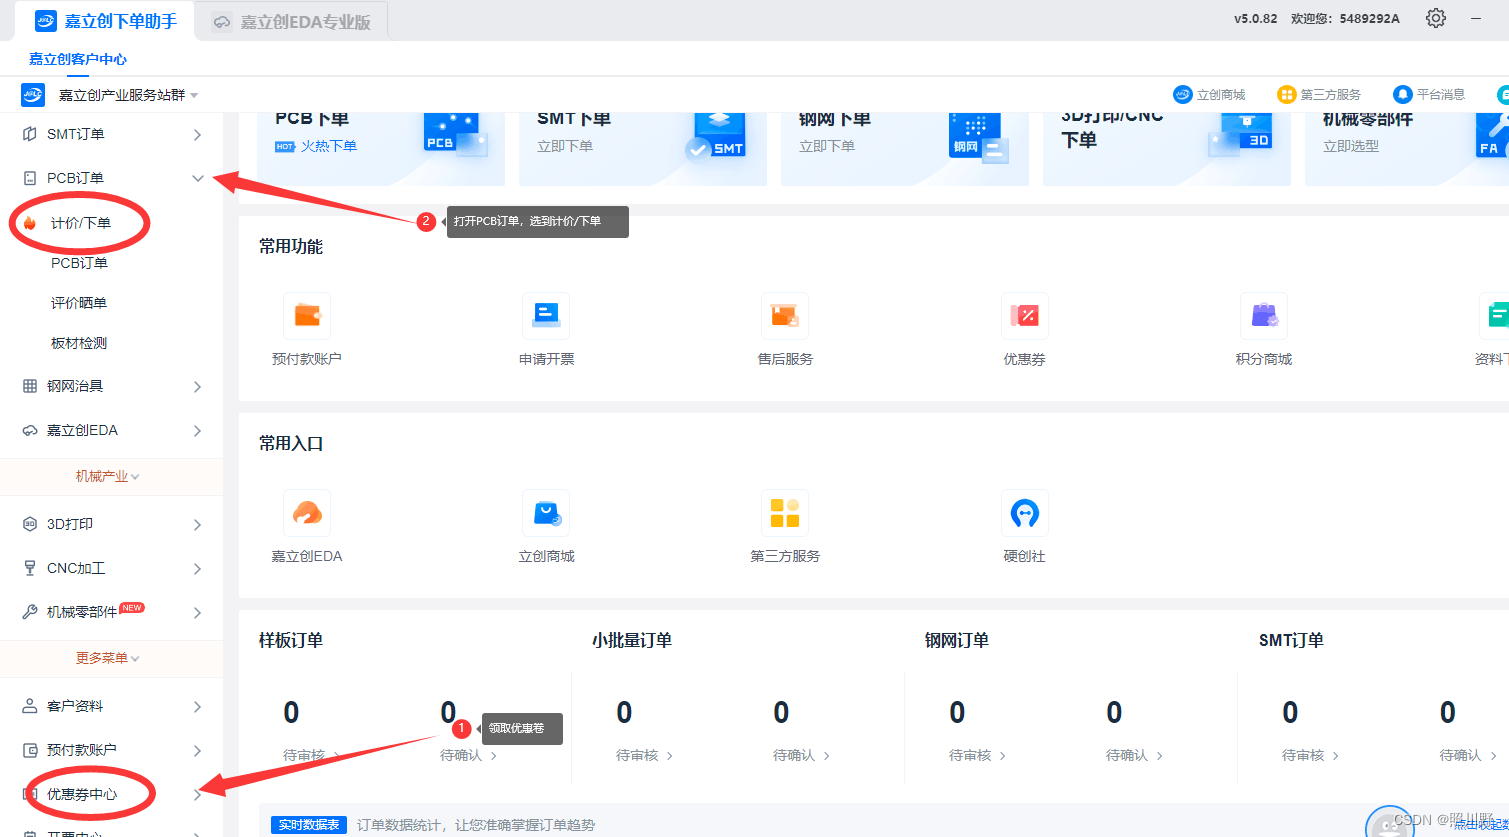The width and height of the screenshot is (1509, 837).
Task: Open 平台消息 bell icon
Action: pyautogui.click(x=1403, y=94)
